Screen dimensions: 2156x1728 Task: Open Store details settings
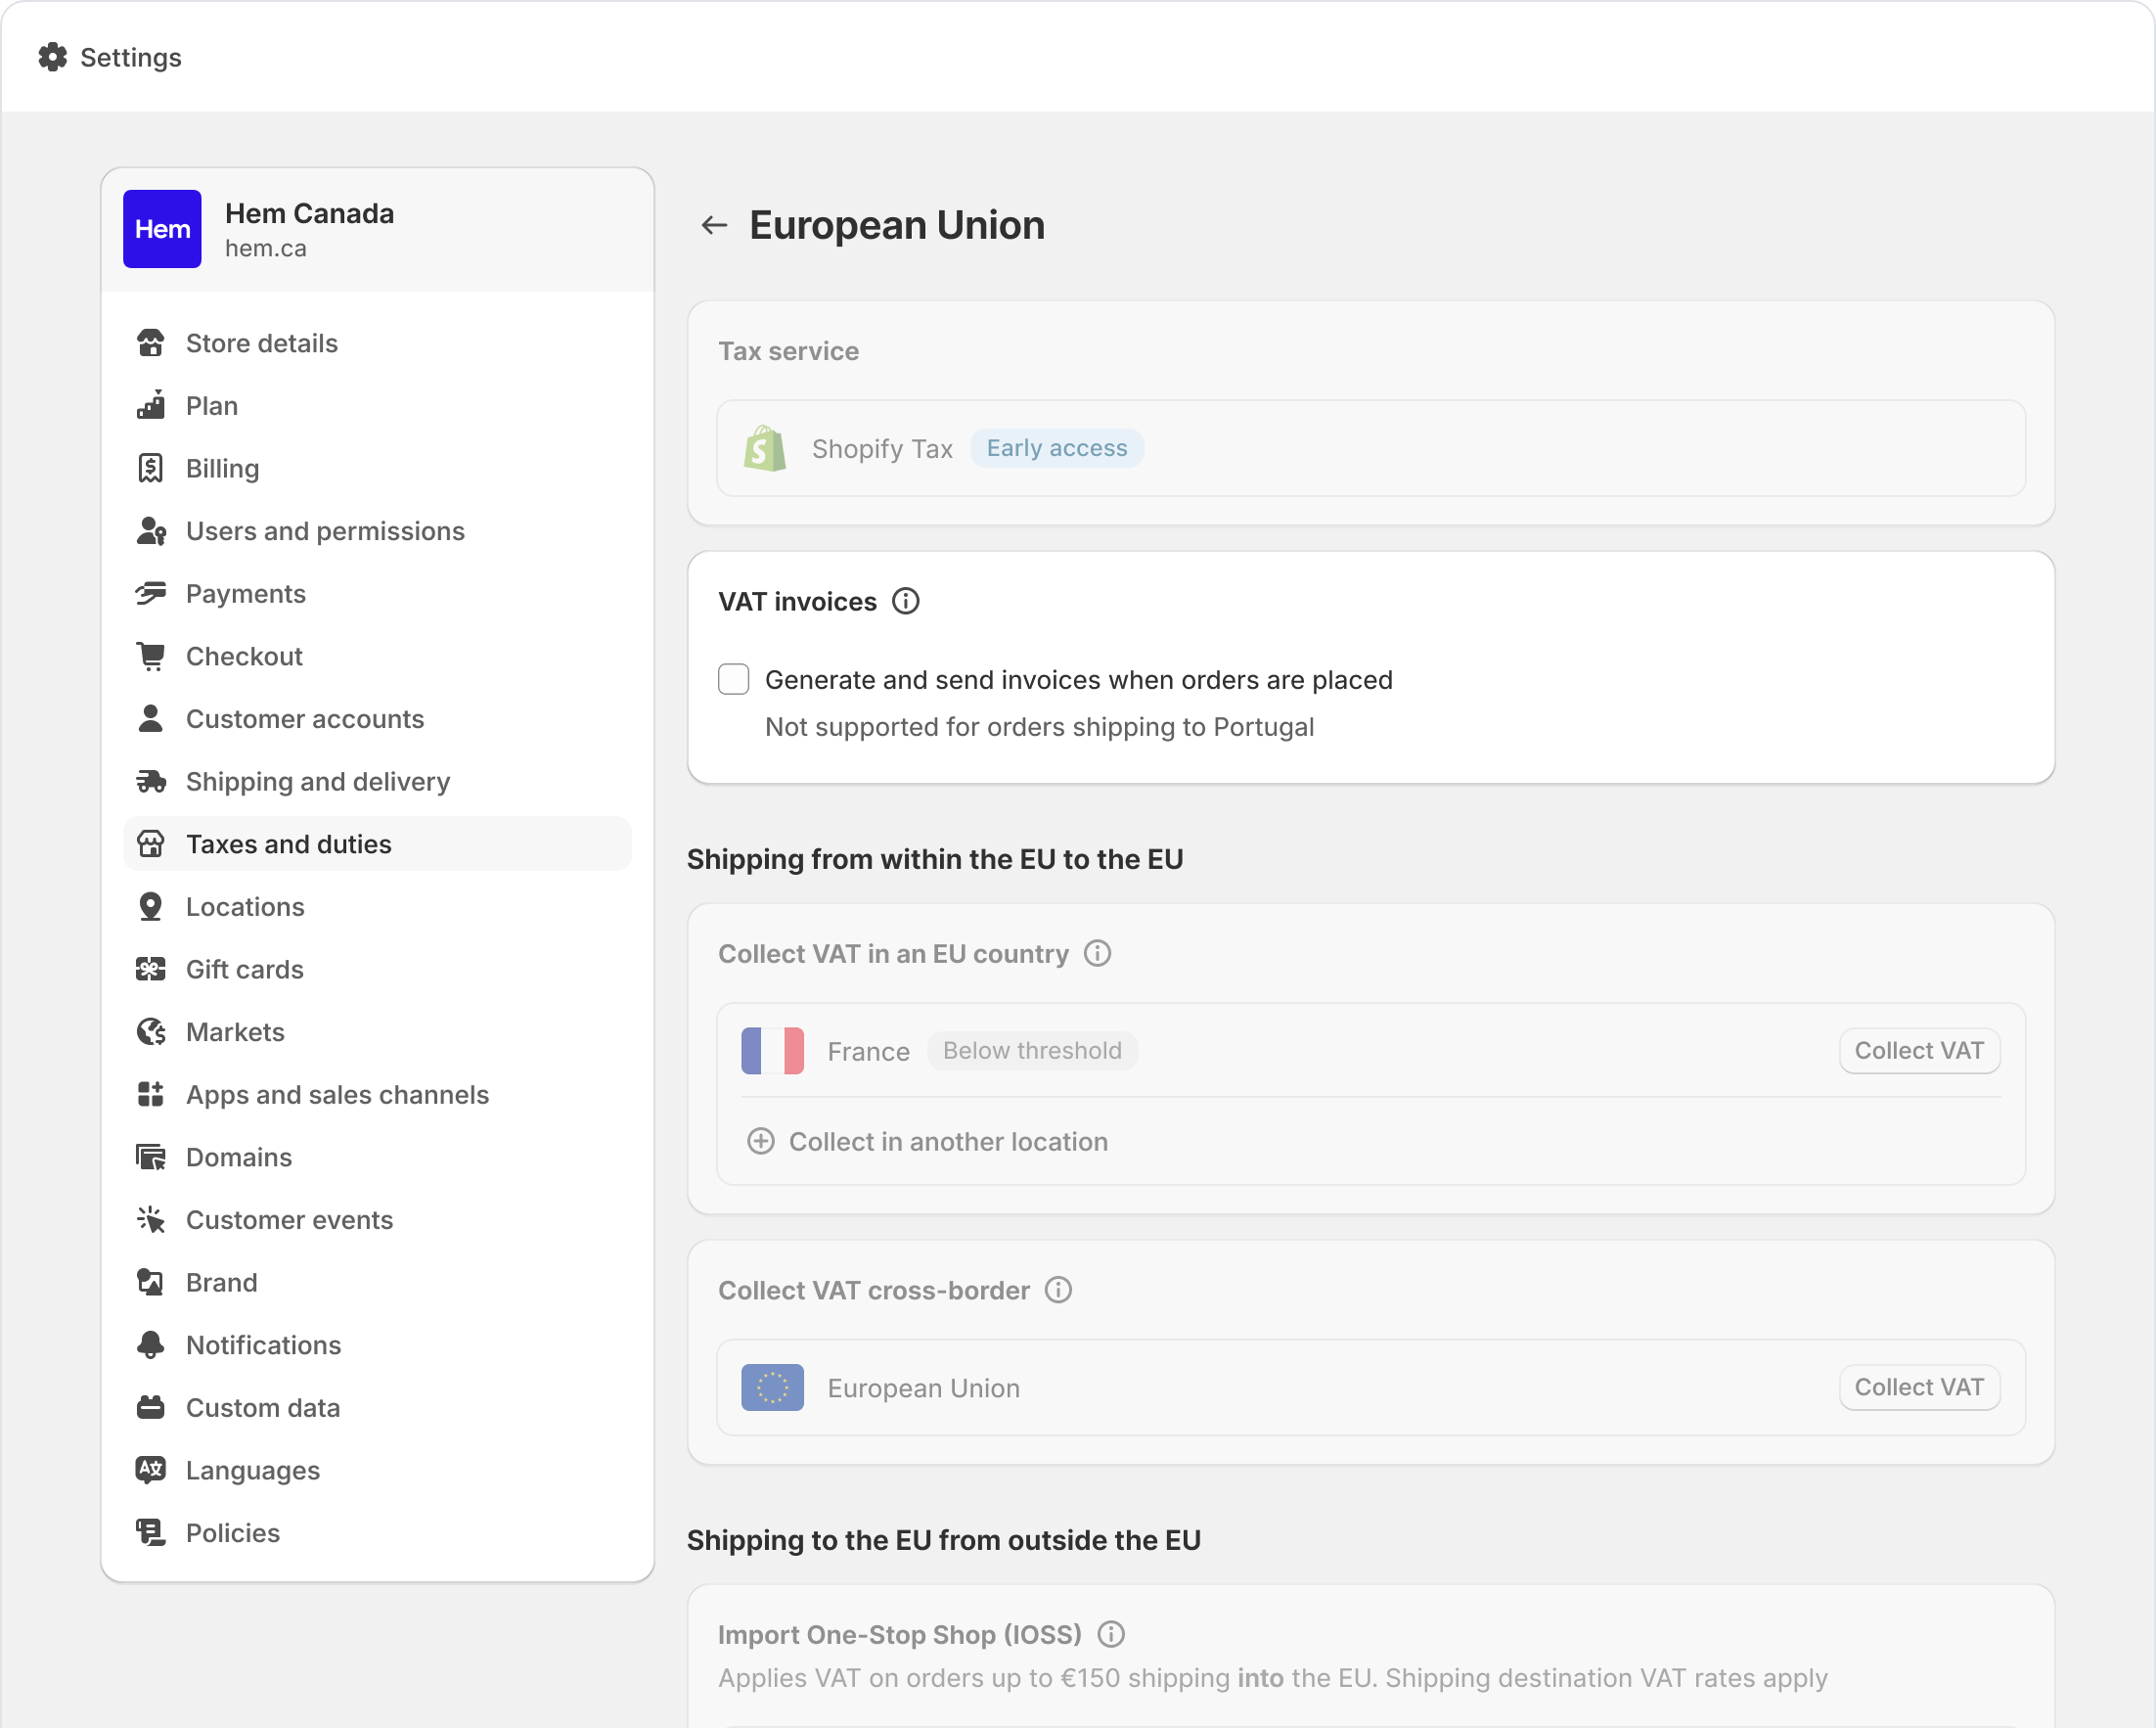click(x=377, y=343)
